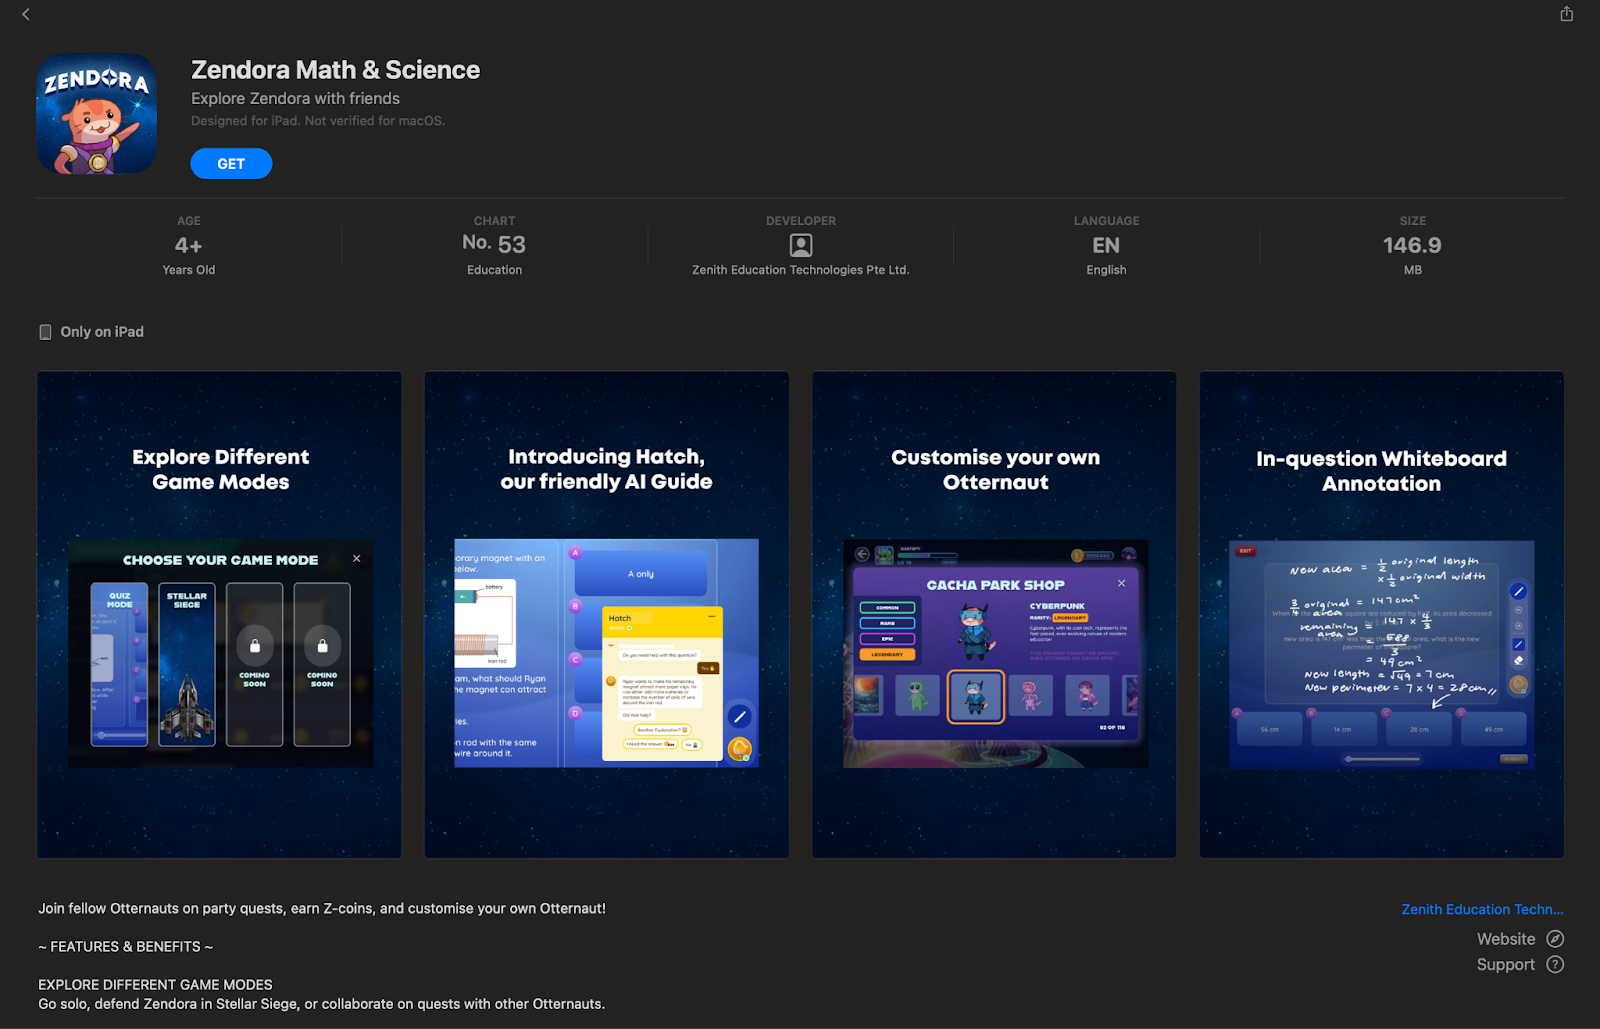Open the Introducing Hatch AI Guide screenshot

pyautogui.click(x=606, y=615)
